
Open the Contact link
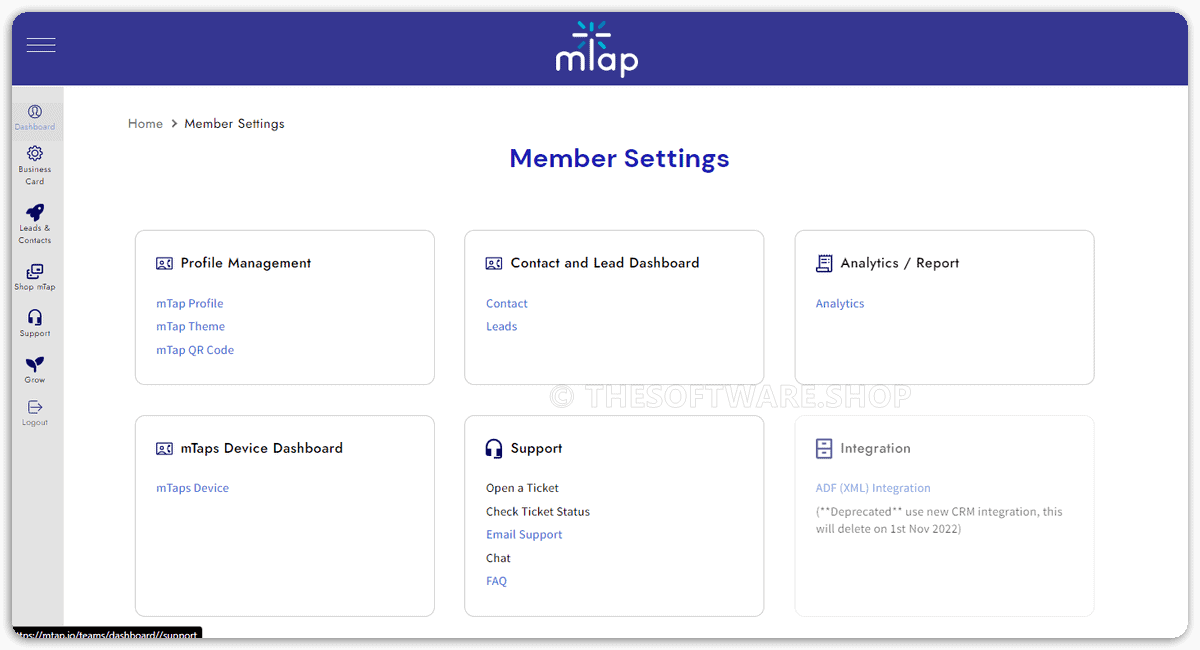coord(507,304)
